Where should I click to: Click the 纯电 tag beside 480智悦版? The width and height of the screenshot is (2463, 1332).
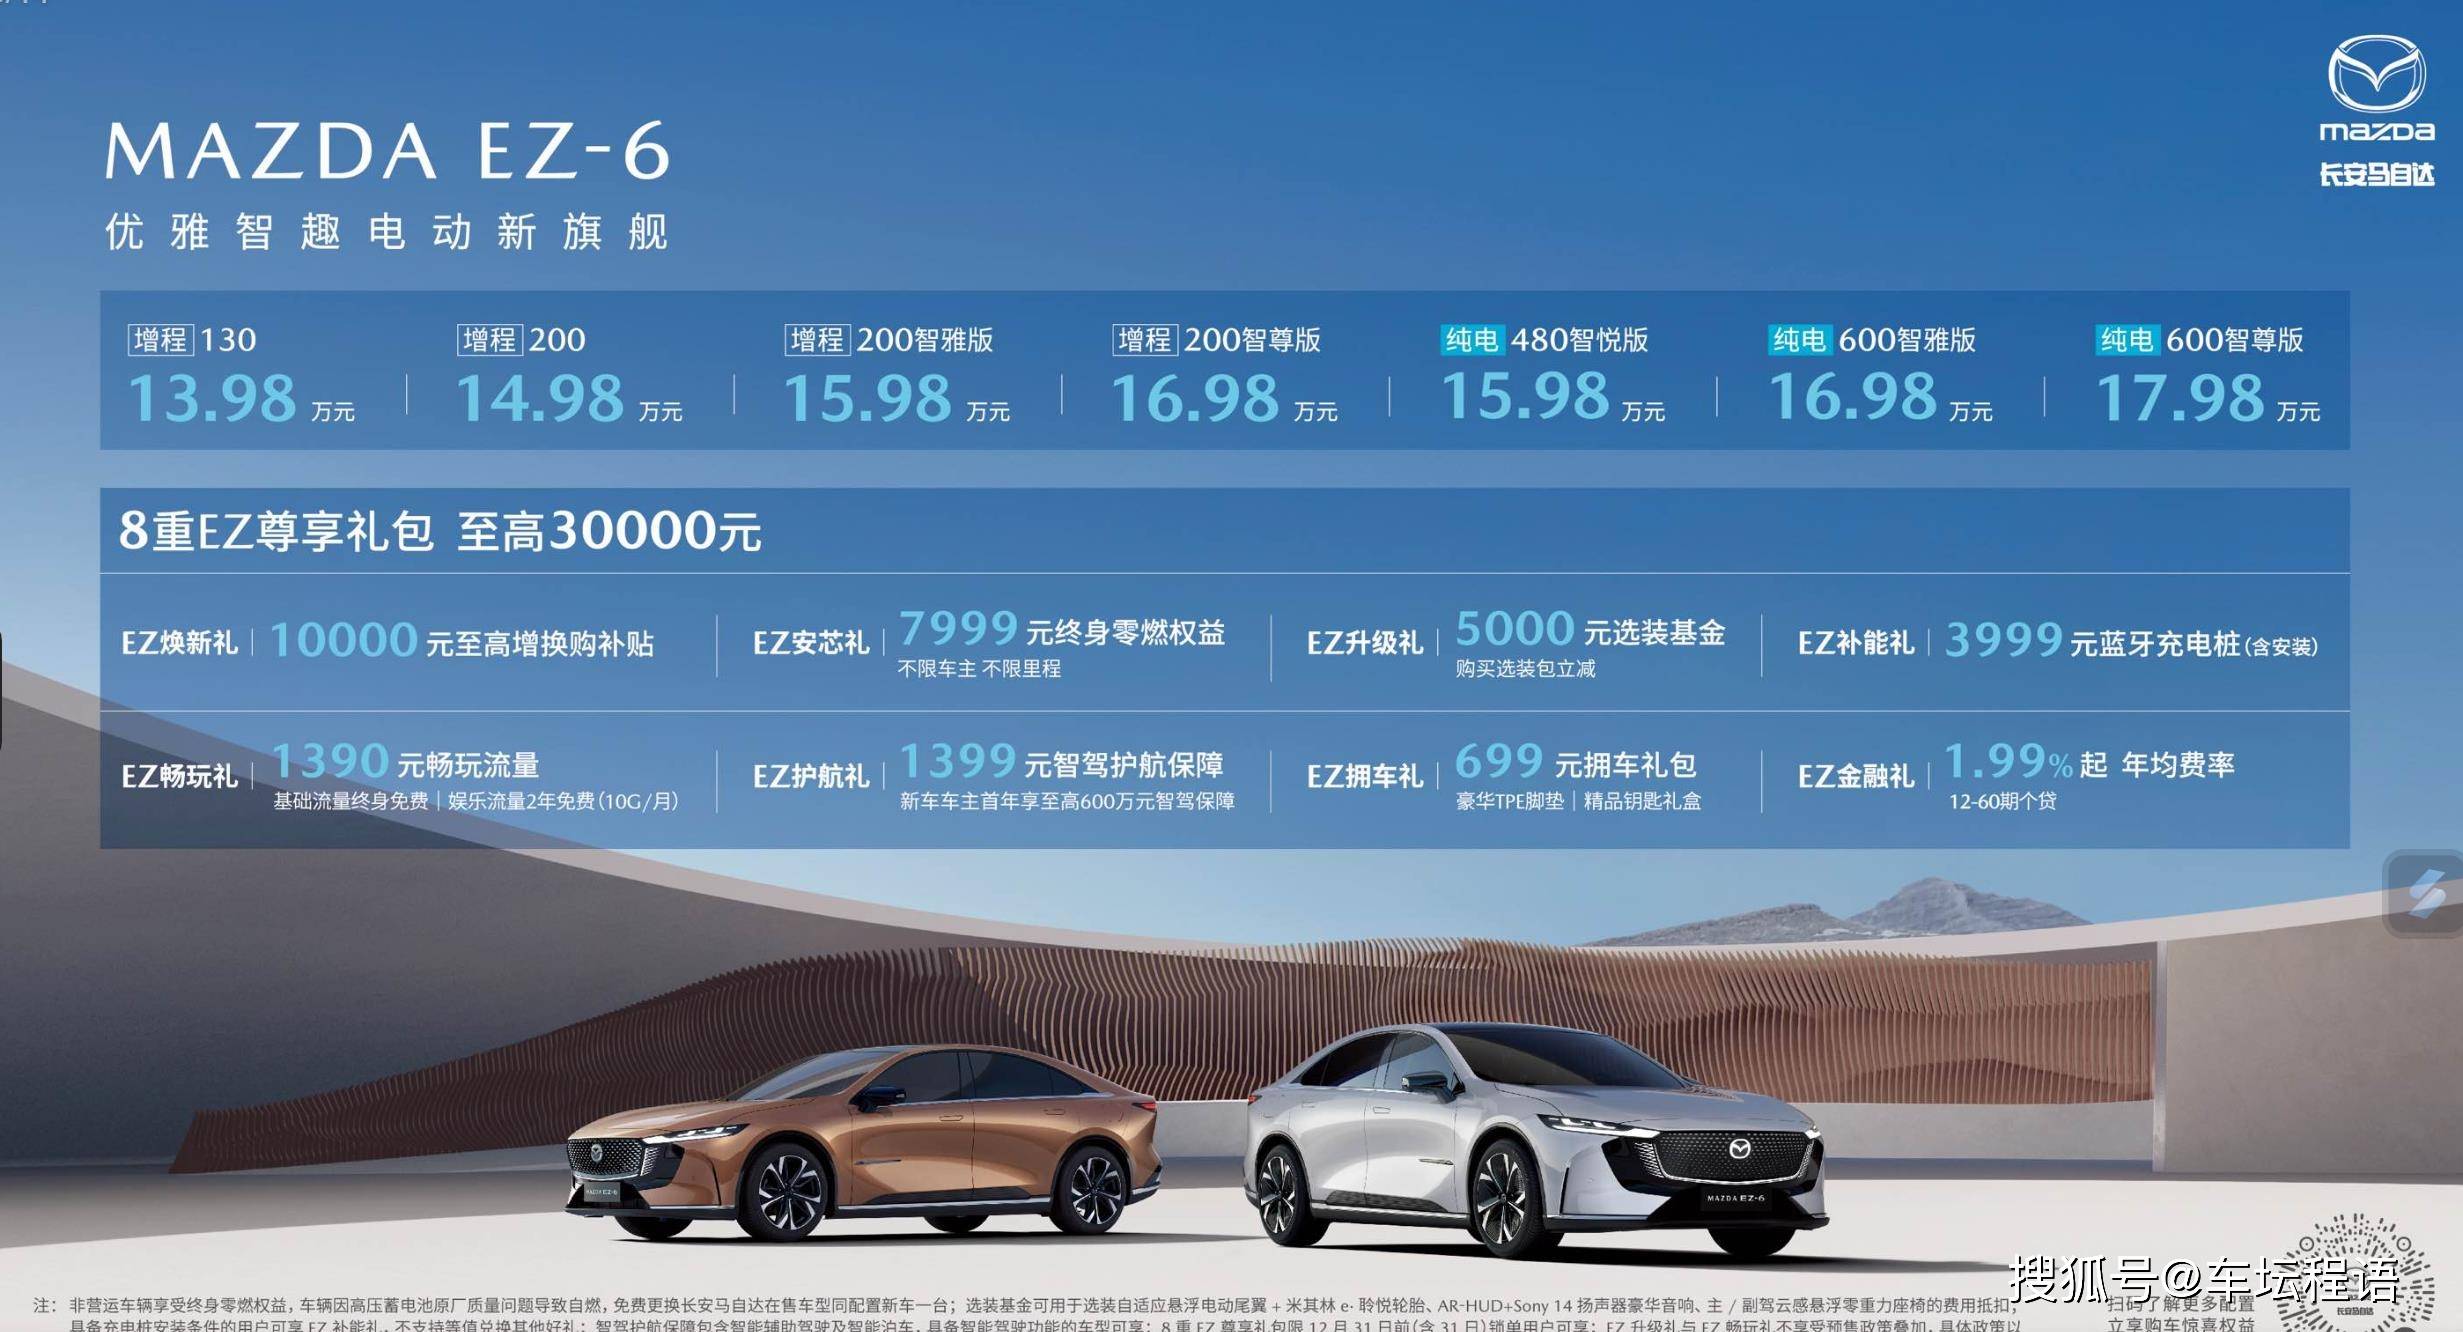point(1471,340)
